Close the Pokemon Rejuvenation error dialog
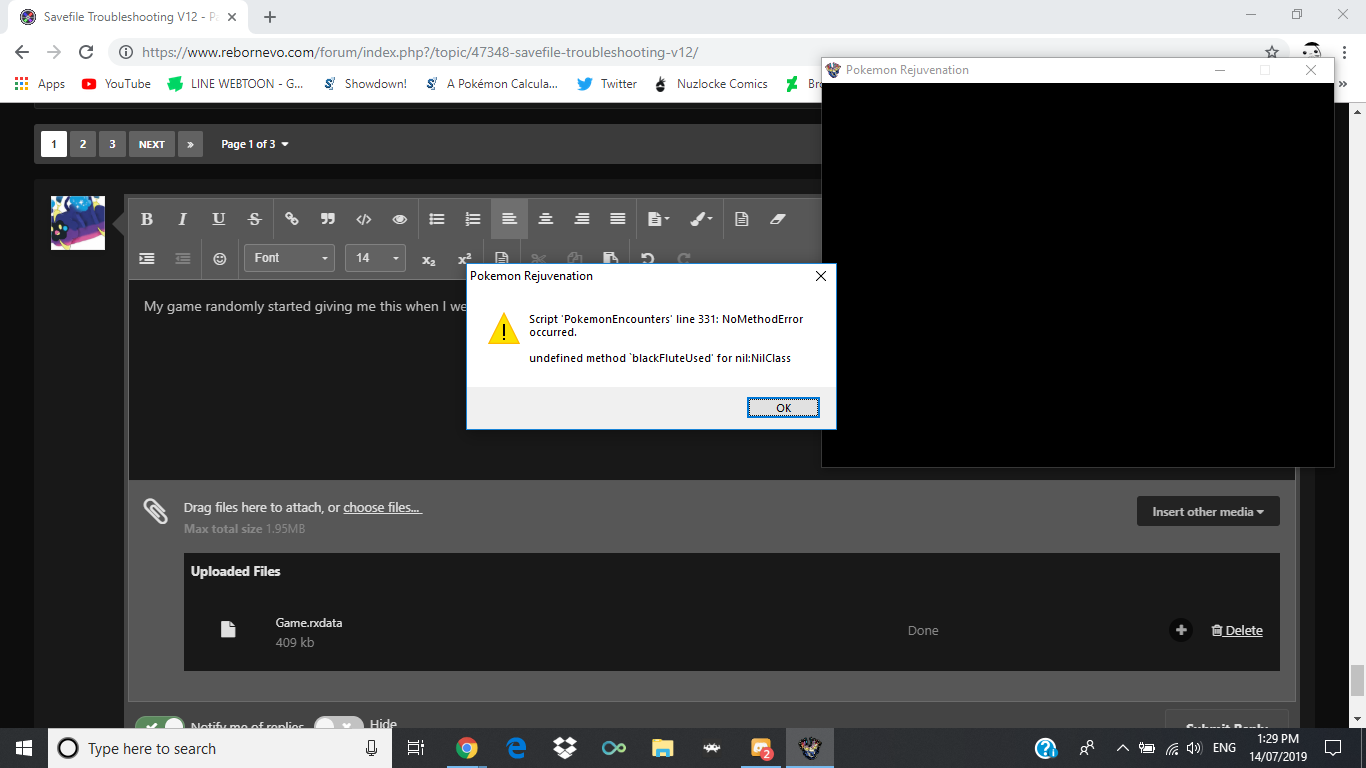This screenshot has width=1366, height=768. point(820,276)
